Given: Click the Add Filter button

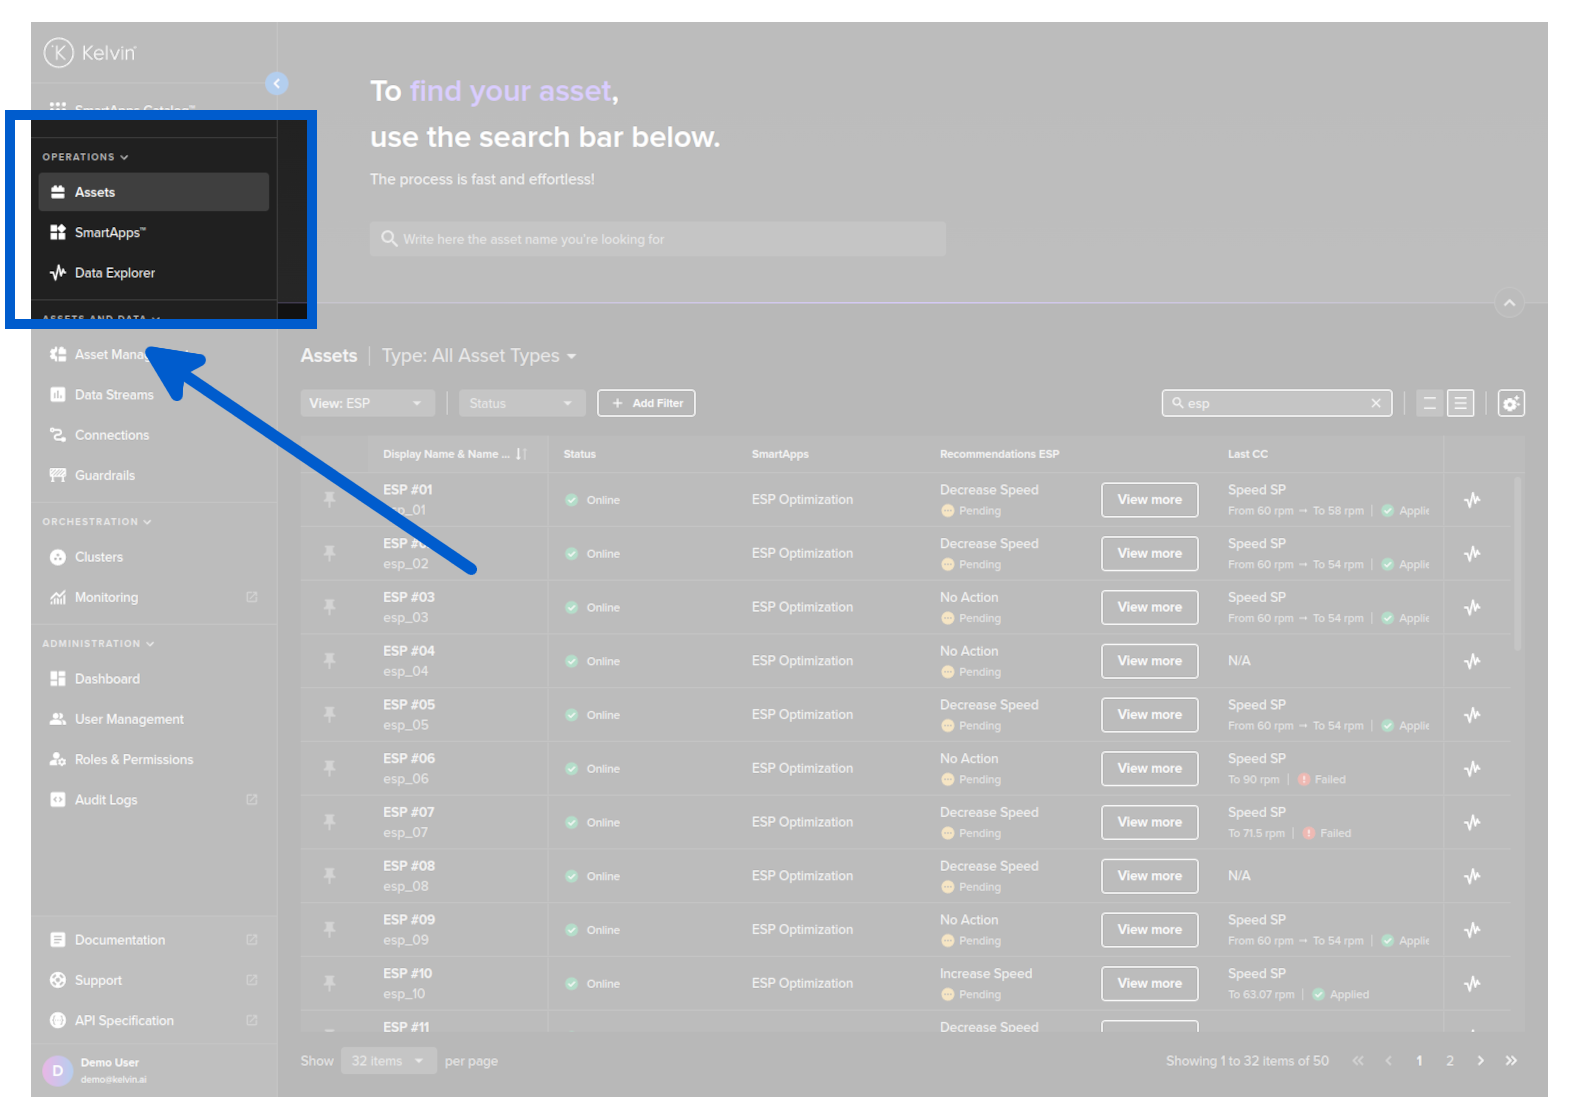Looking at the screenshot, I should pyautogui.click(x=646, y=403).
